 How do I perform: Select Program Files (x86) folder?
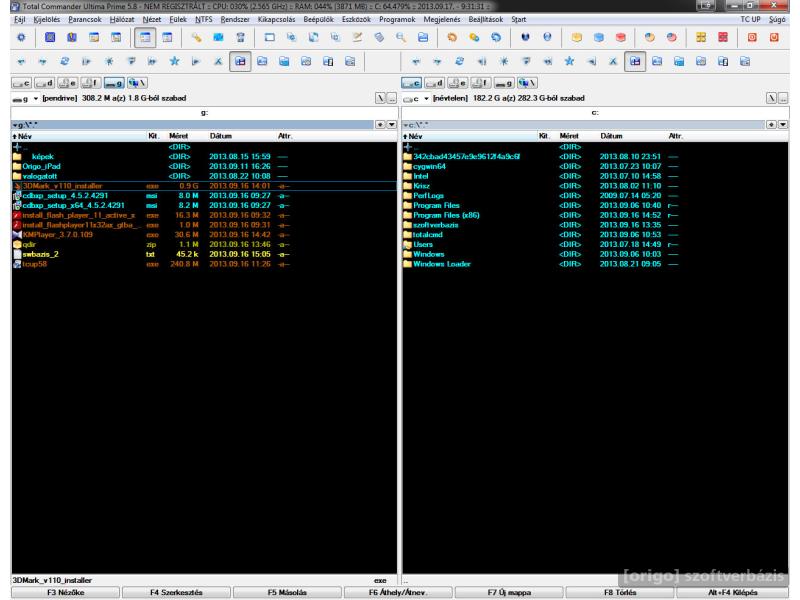446,215
